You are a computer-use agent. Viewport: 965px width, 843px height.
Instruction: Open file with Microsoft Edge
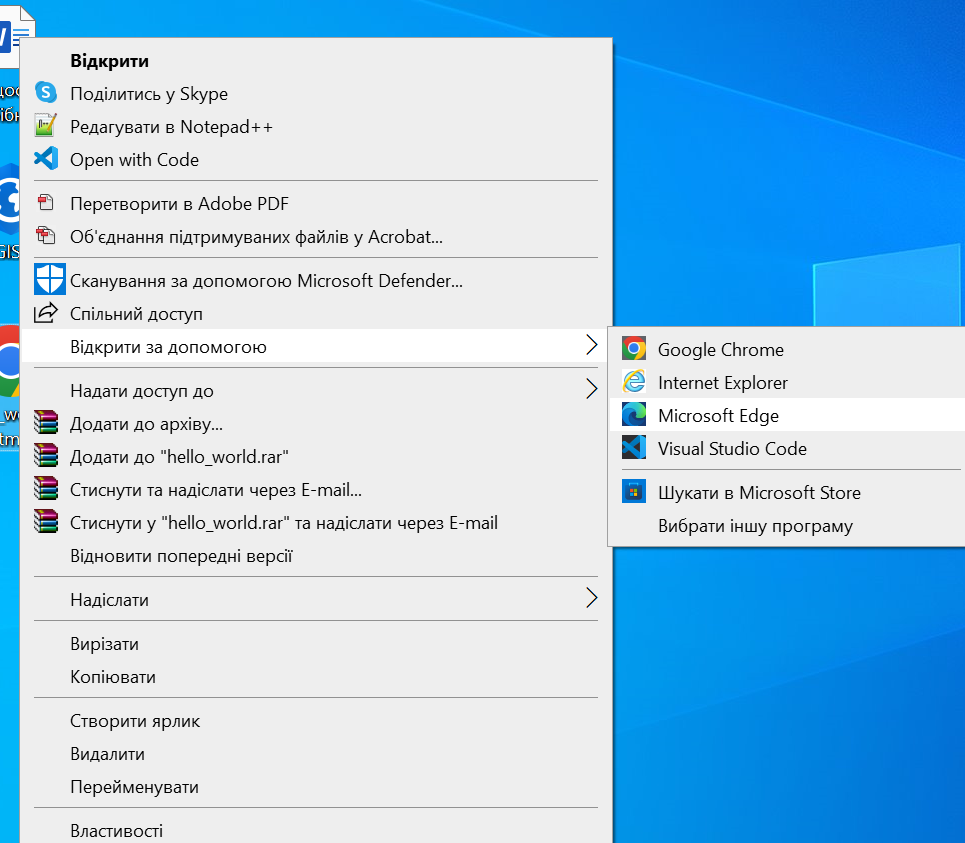click(x=787, y=415)
